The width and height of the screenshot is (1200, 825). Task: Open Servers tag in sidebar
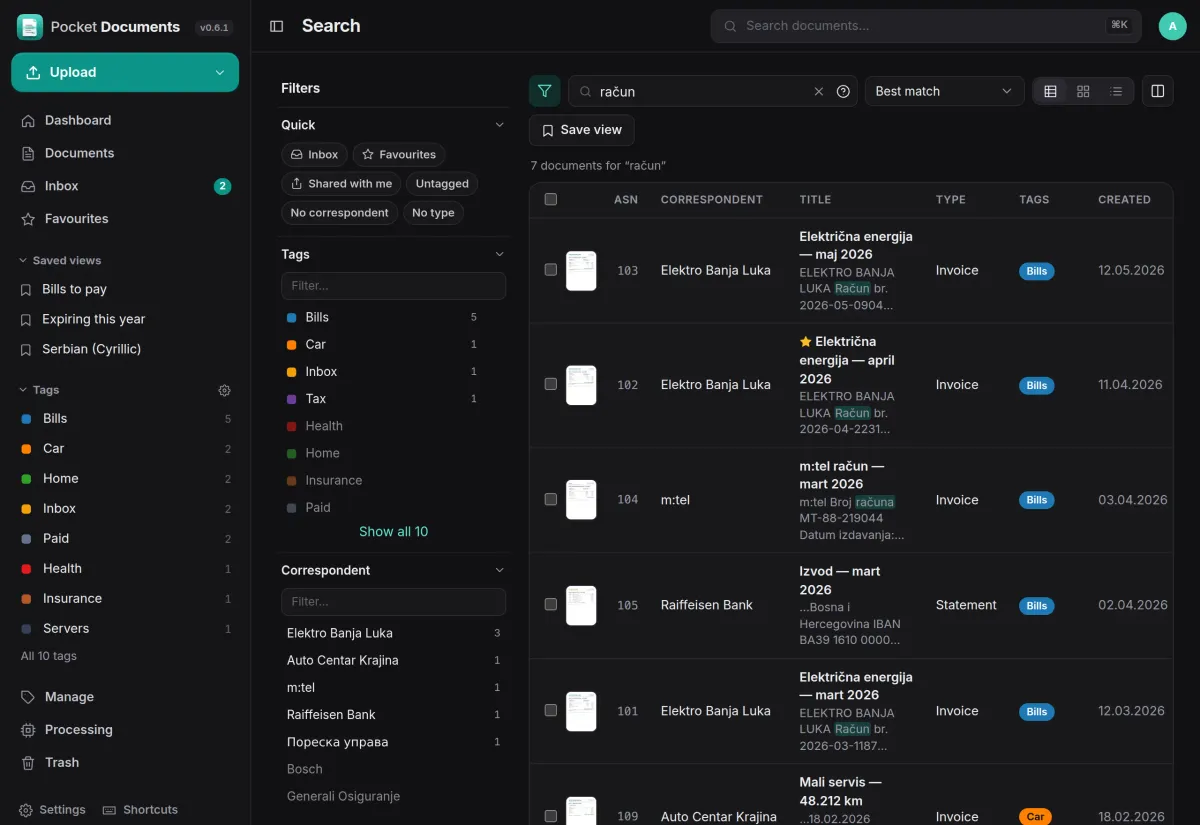pyautogui.click(x=125, y=628)
